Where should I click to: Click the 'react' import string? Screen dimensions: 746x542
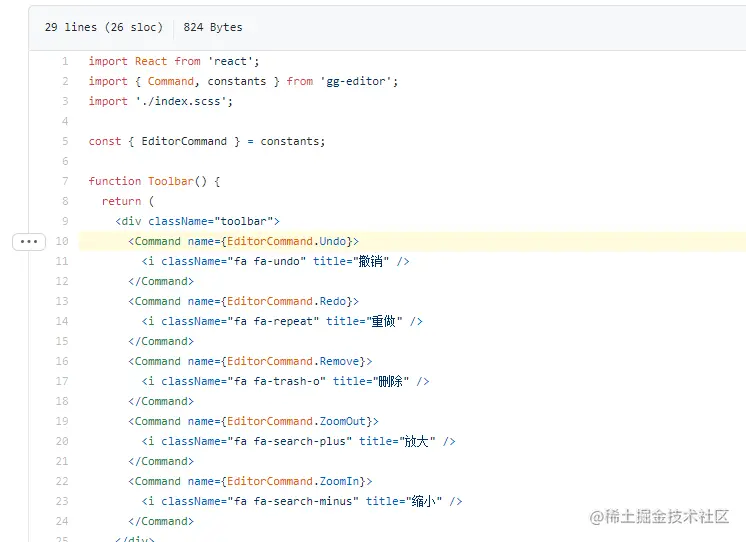230,61
